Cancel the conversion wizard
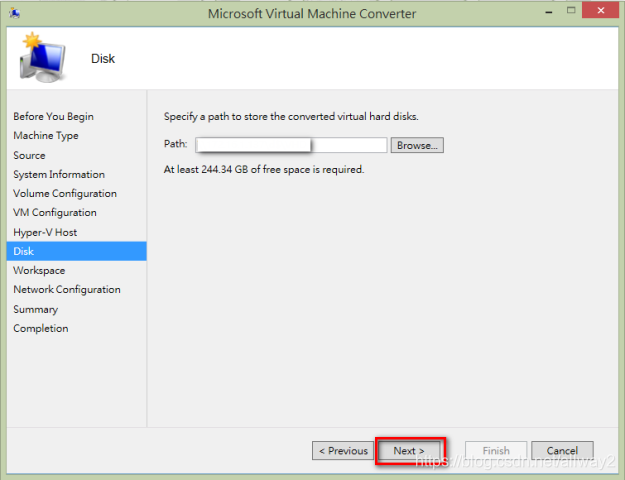Image resolution: width=625 pixels, height=480 pixels. pos(562,450)
